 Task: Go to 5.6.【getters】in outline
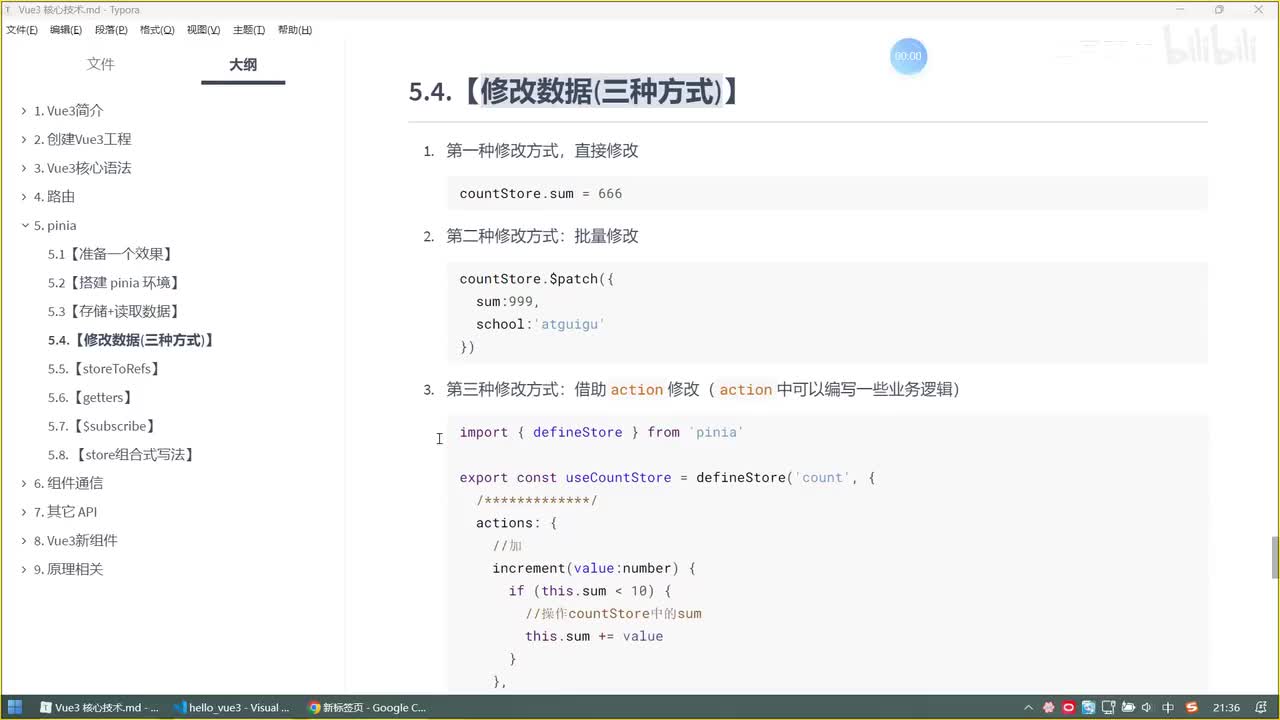[x=90, y=398]
